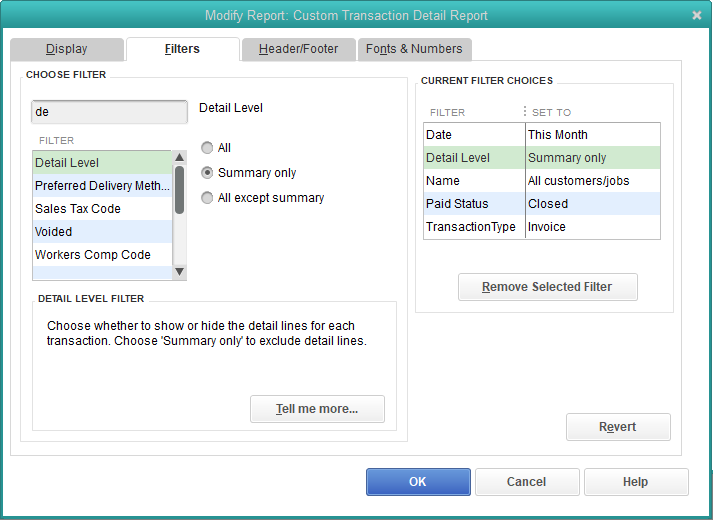The image size is (713, 520).
Task: Select the All radio button
Action: pos(208,148)
